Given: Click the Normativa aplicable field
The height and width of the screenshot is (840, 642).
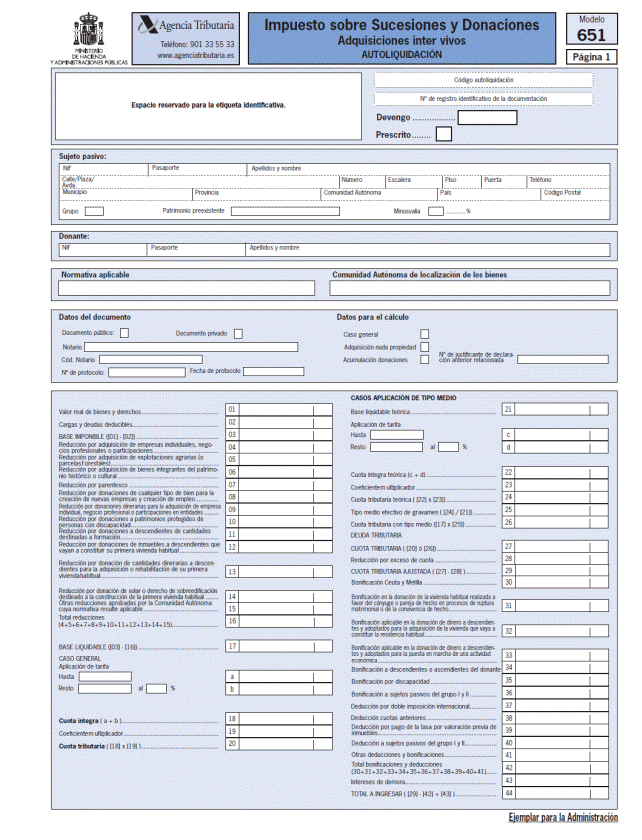Looking at the screenshot, I should (186, 288).
